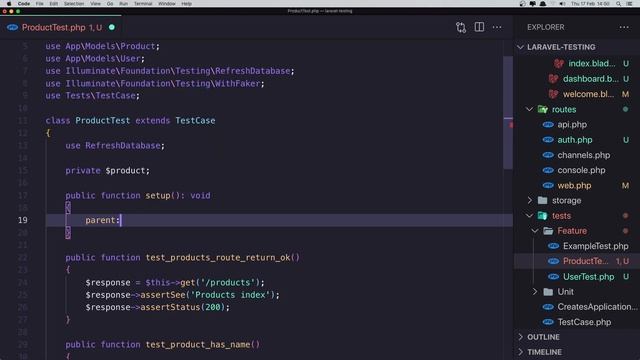Image resolution: width=640 pixels, height=360 pixels.
Task: Click the PHP icon beside api.php
Action: click(x=548, y=124)
